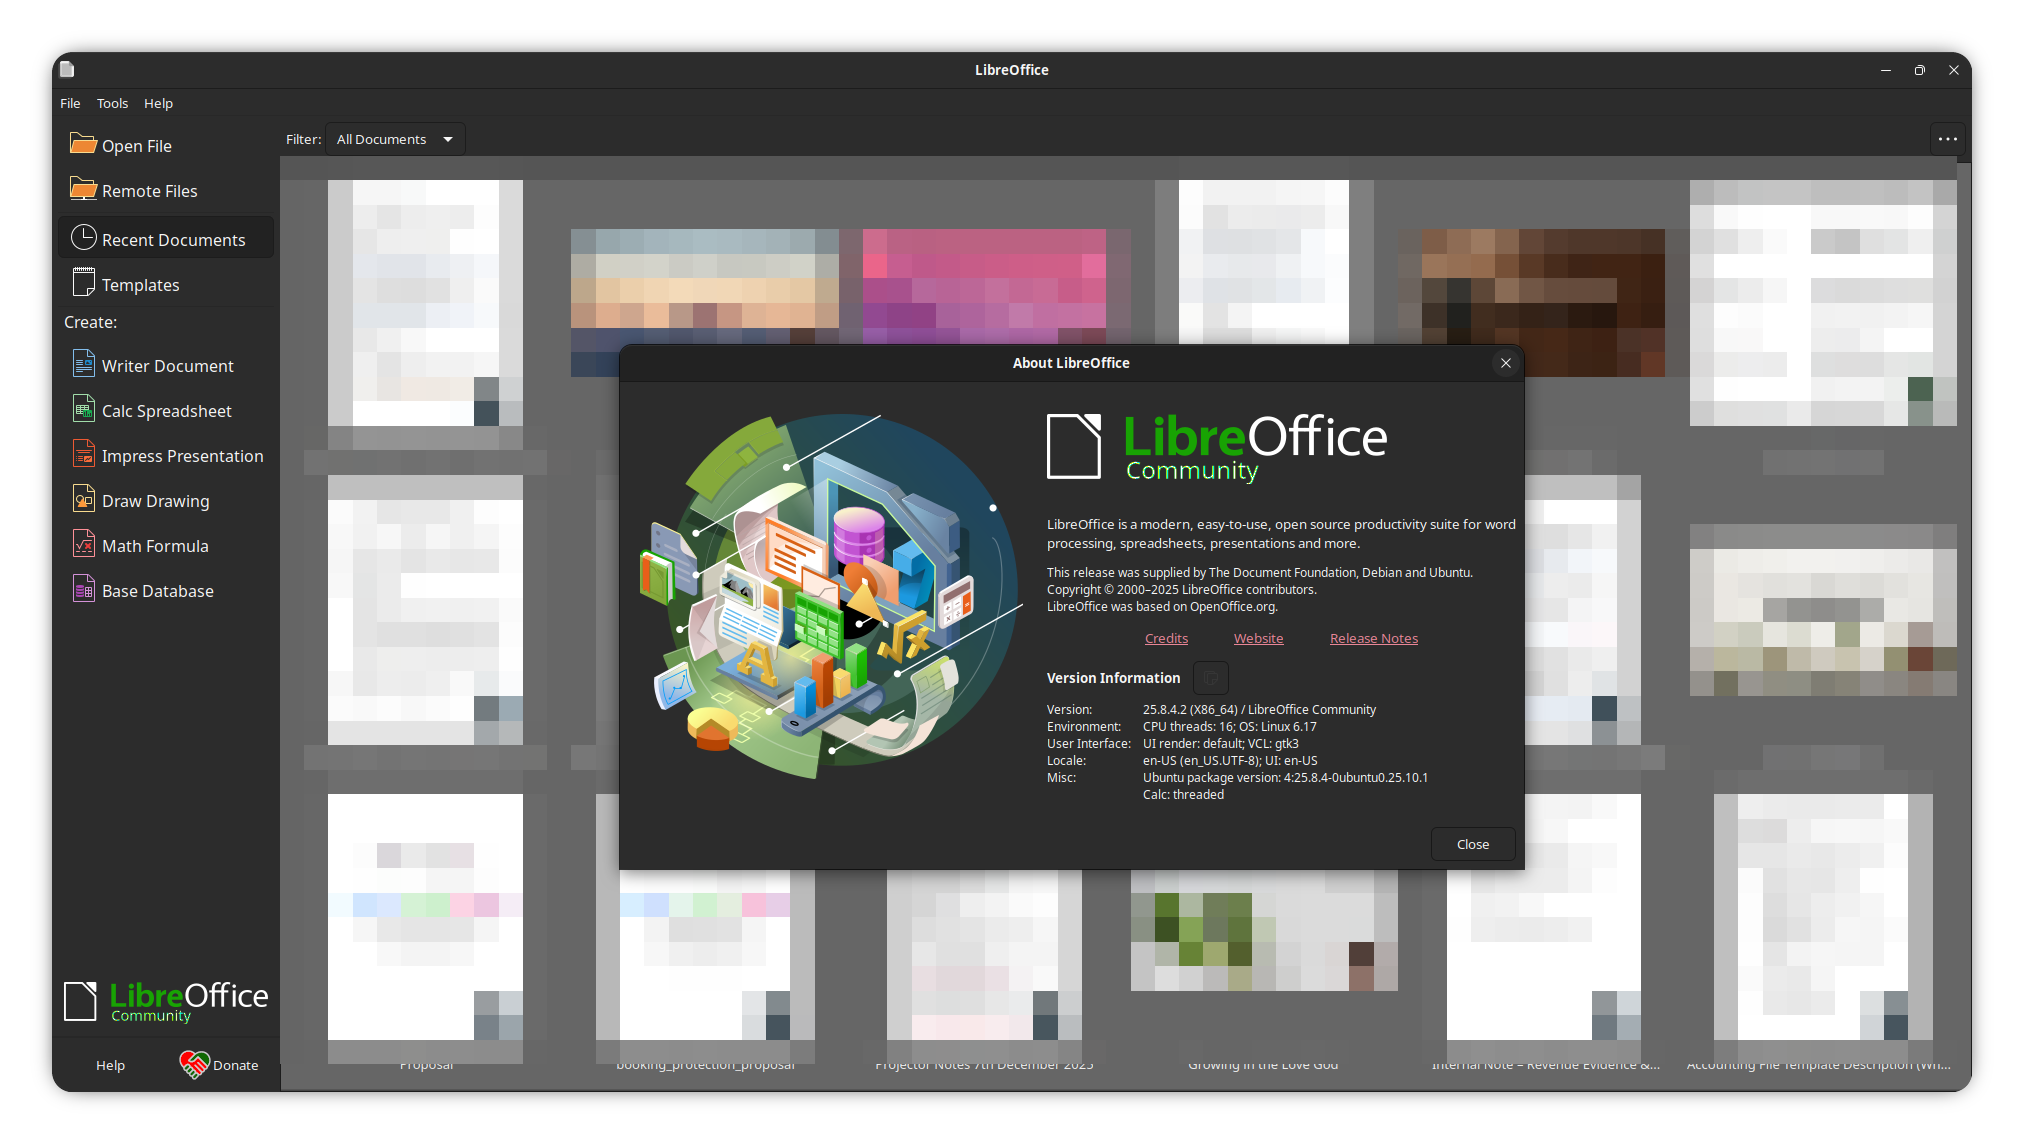Open a Base Database
Screen dimensions: 2024x1144
point(157,590)
